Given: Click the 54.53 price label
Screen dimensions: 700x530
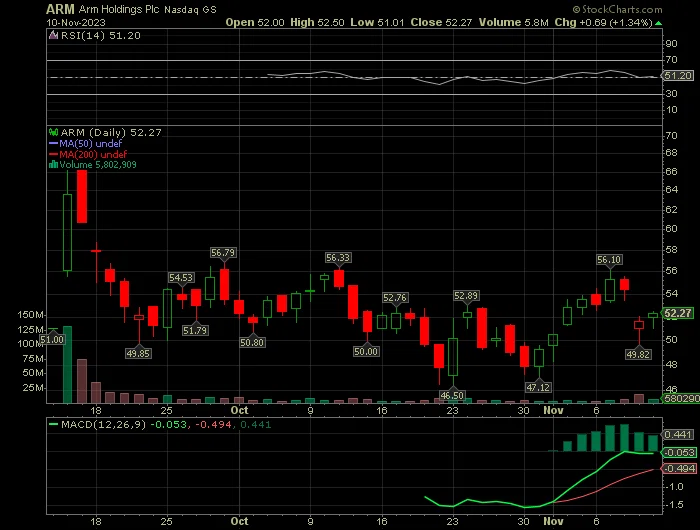Looking at the screenshot, I should [181, 278].
